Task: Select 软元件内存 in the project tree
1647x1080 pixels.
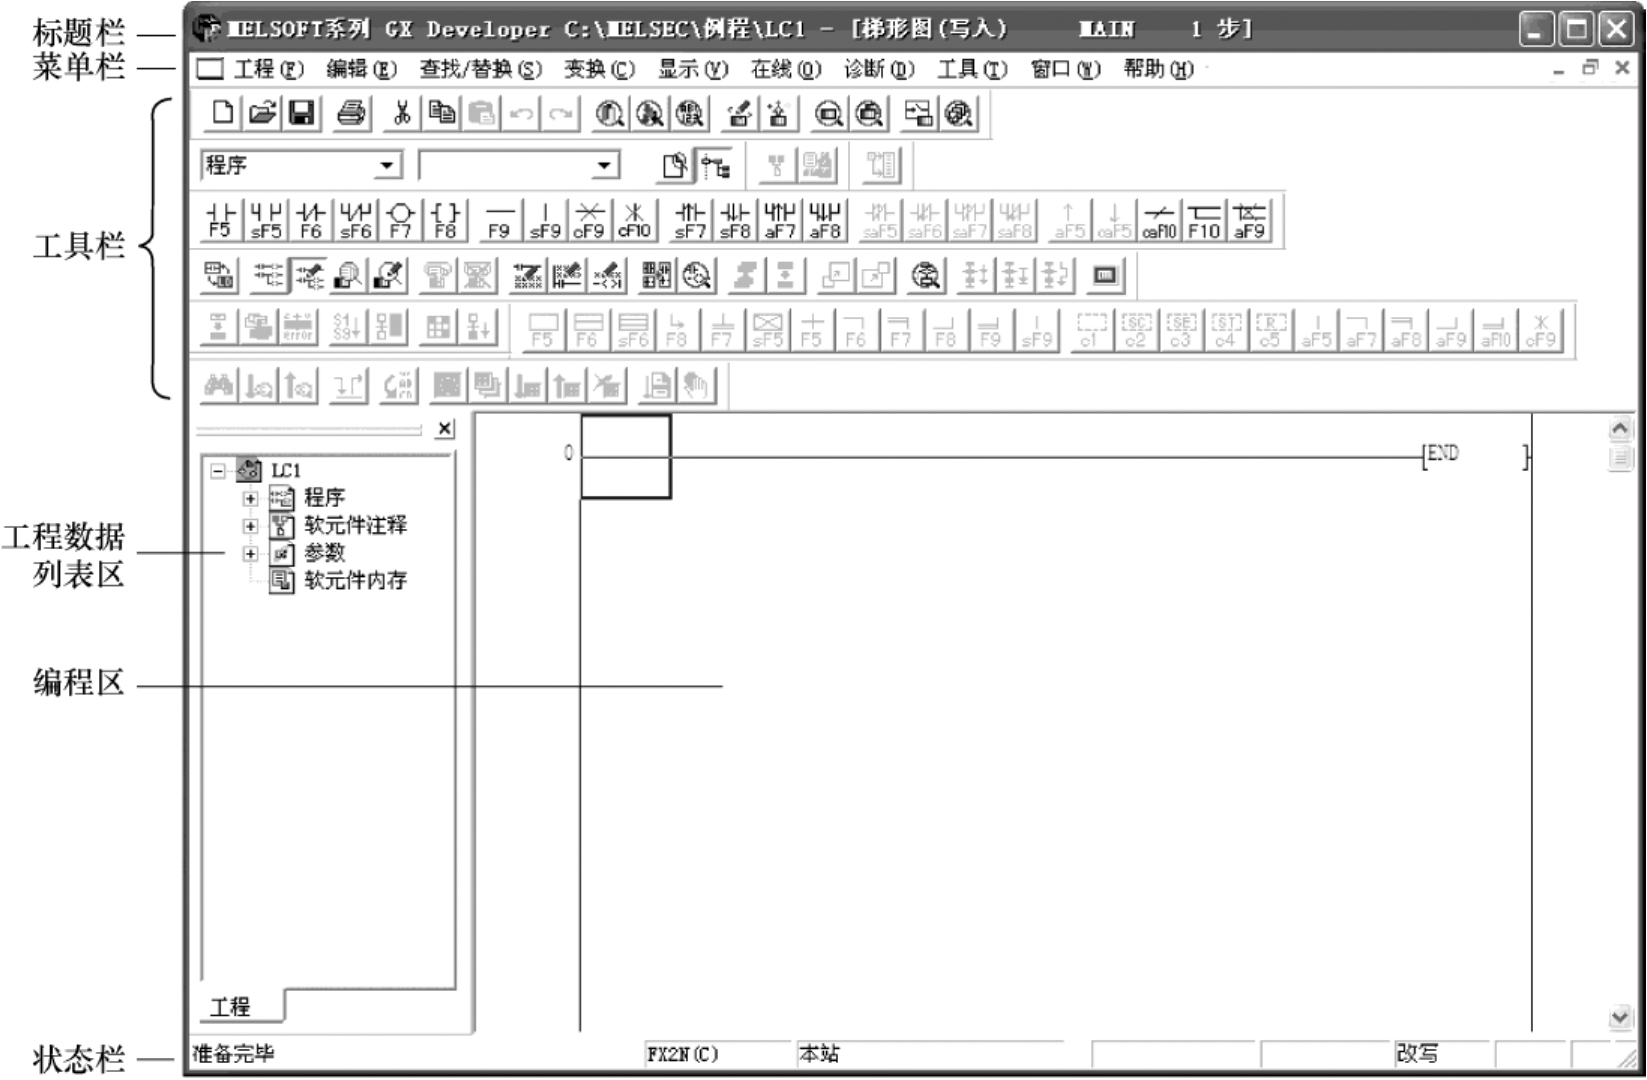Action: coord(356,581)
